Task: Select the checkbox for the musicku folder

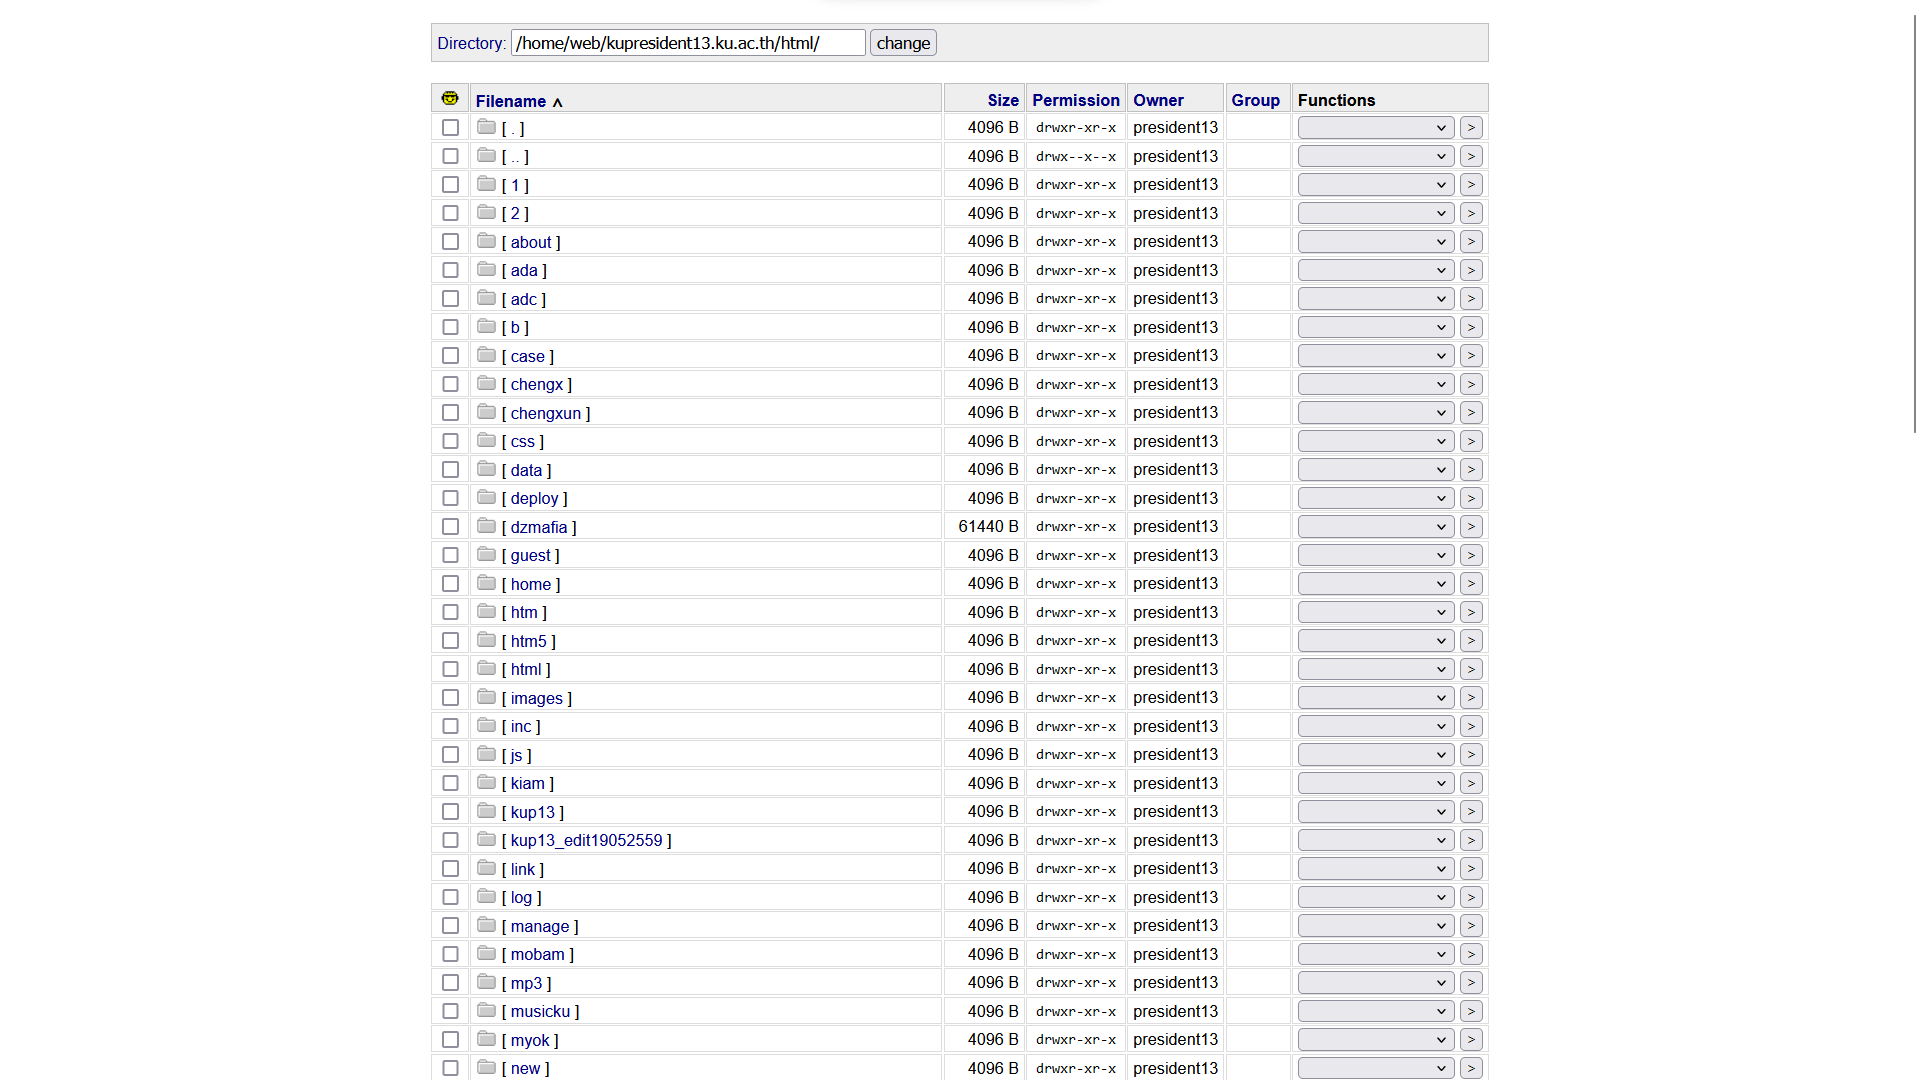Action: [x=450, y=1012]
